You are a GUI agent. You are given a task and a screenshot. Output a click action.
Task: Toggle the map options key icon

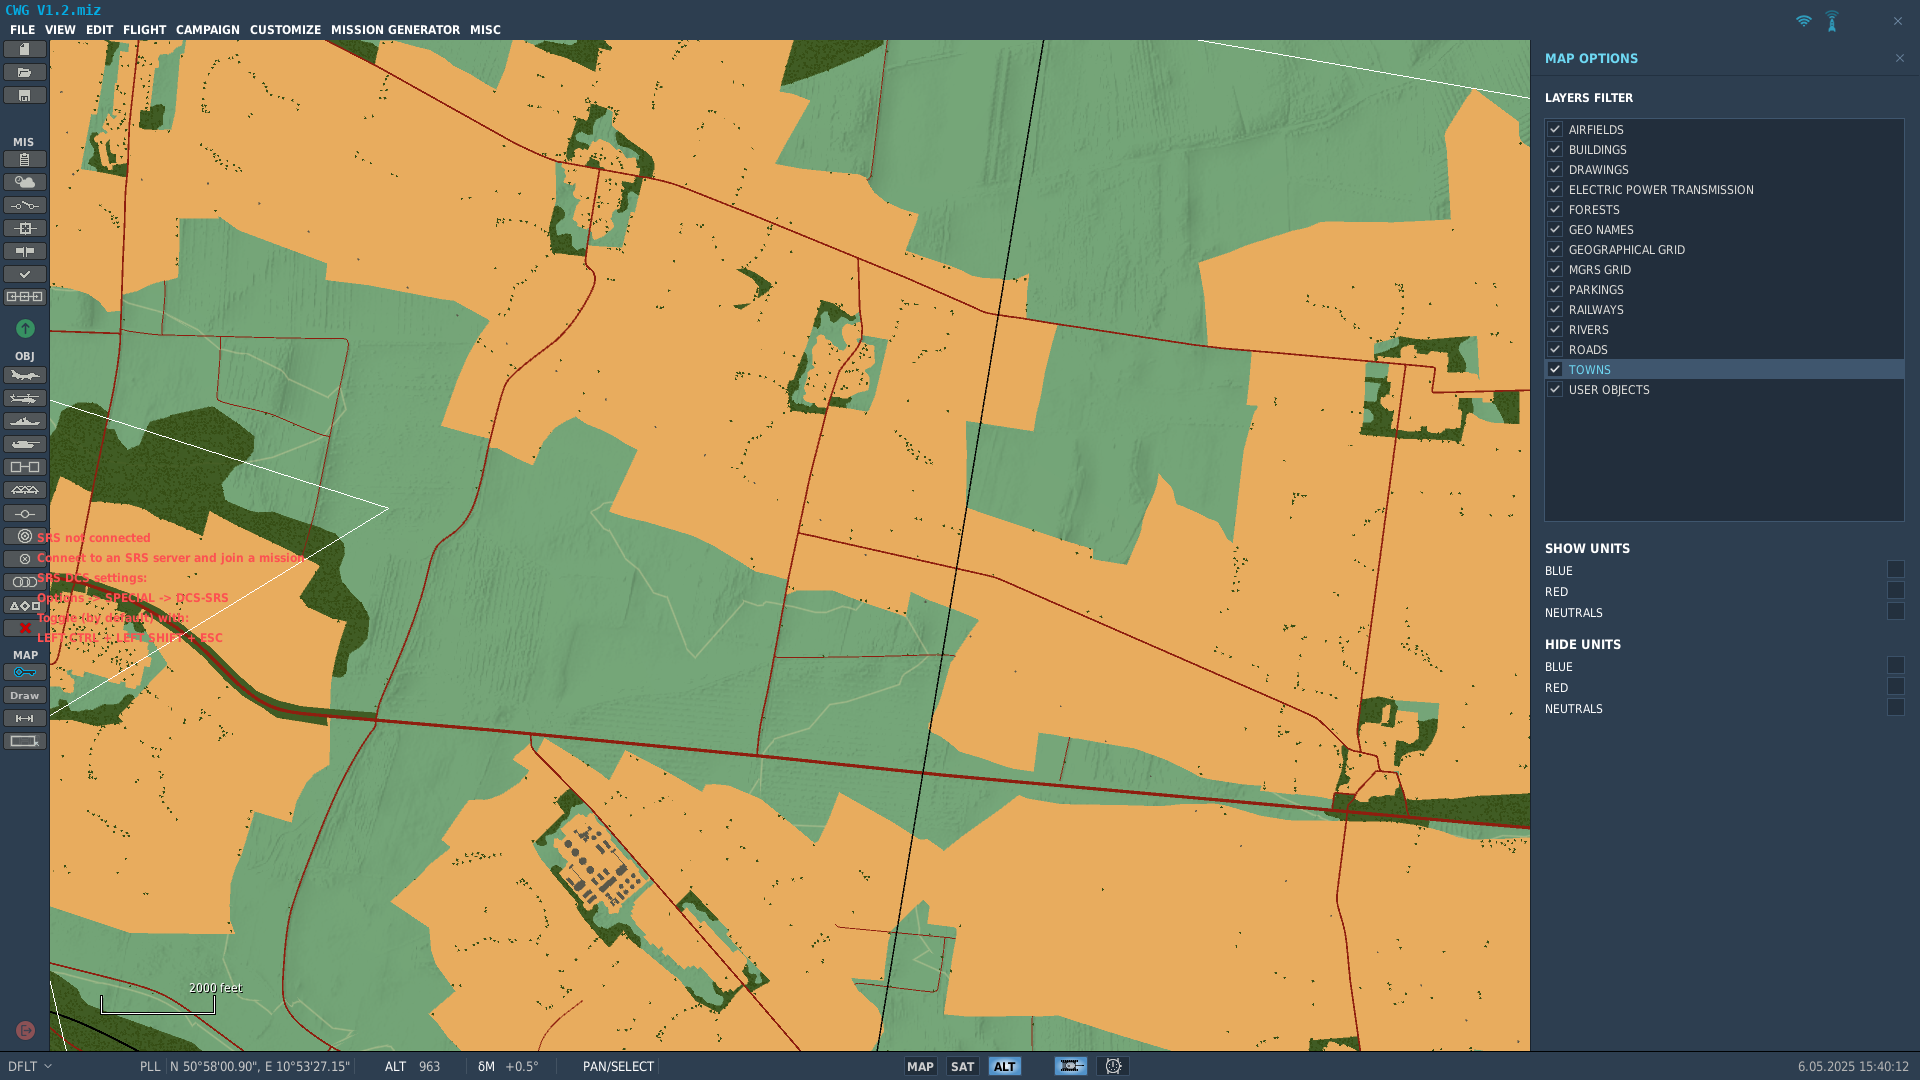tap(24, 672)
